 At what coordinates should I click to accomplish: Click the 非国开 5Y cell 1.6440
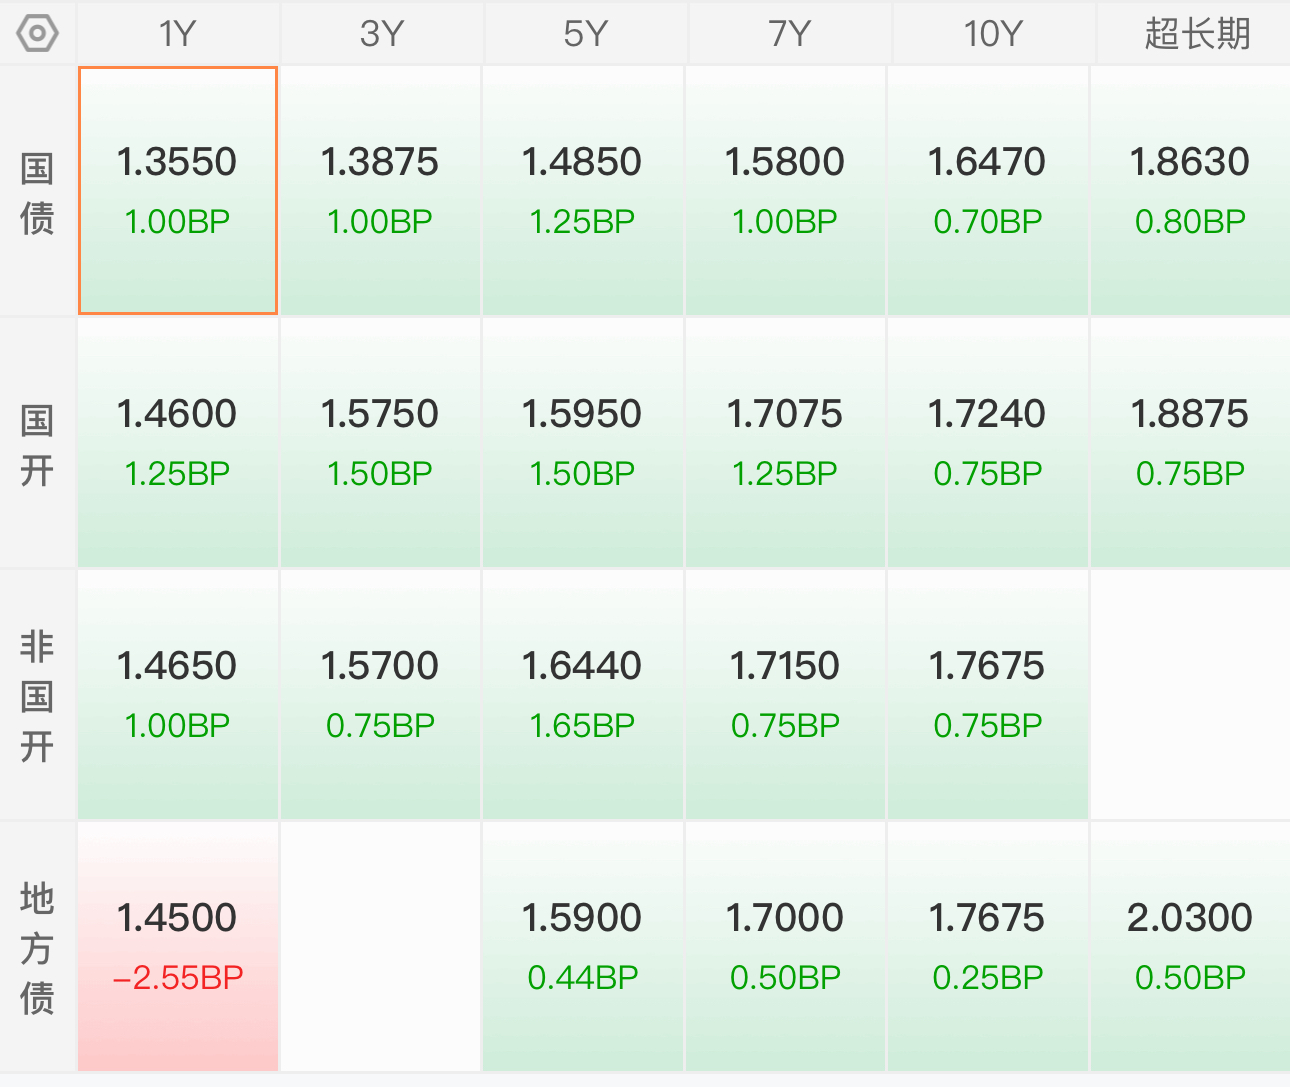pyautogui.click(x=583, y=695)
